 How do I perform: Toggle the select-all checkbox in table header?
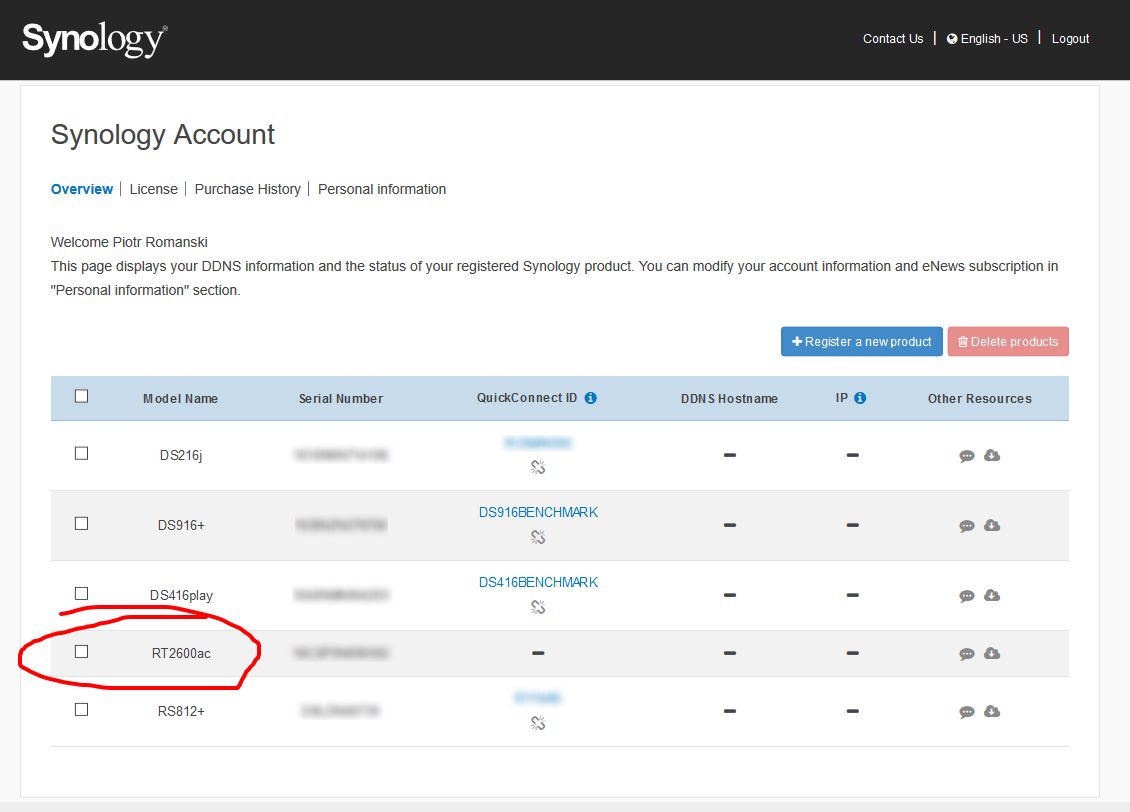pyautogui.click(x=81, y=396)
